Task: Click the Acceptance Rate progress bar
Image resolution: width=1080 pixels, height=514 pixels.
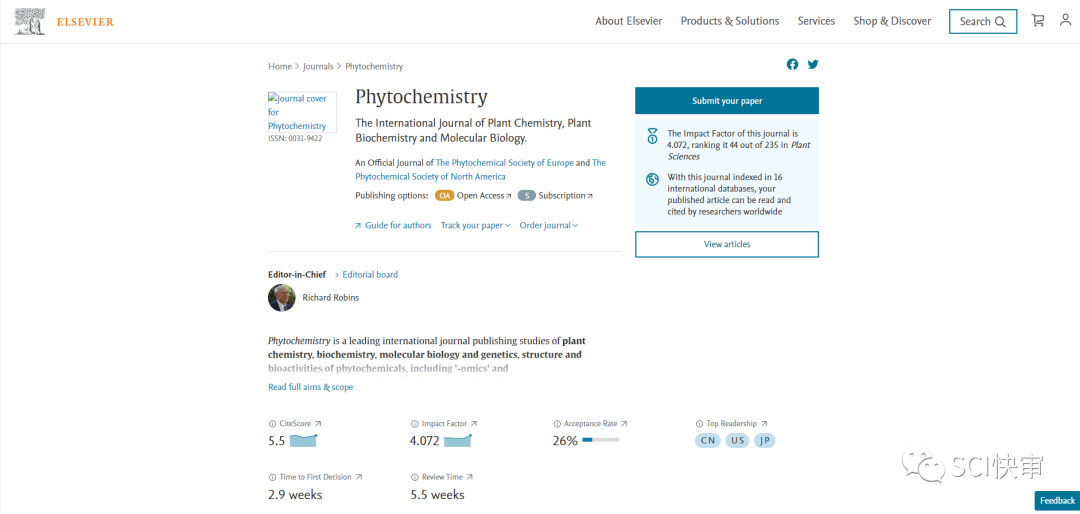Action: click(600, 440)
